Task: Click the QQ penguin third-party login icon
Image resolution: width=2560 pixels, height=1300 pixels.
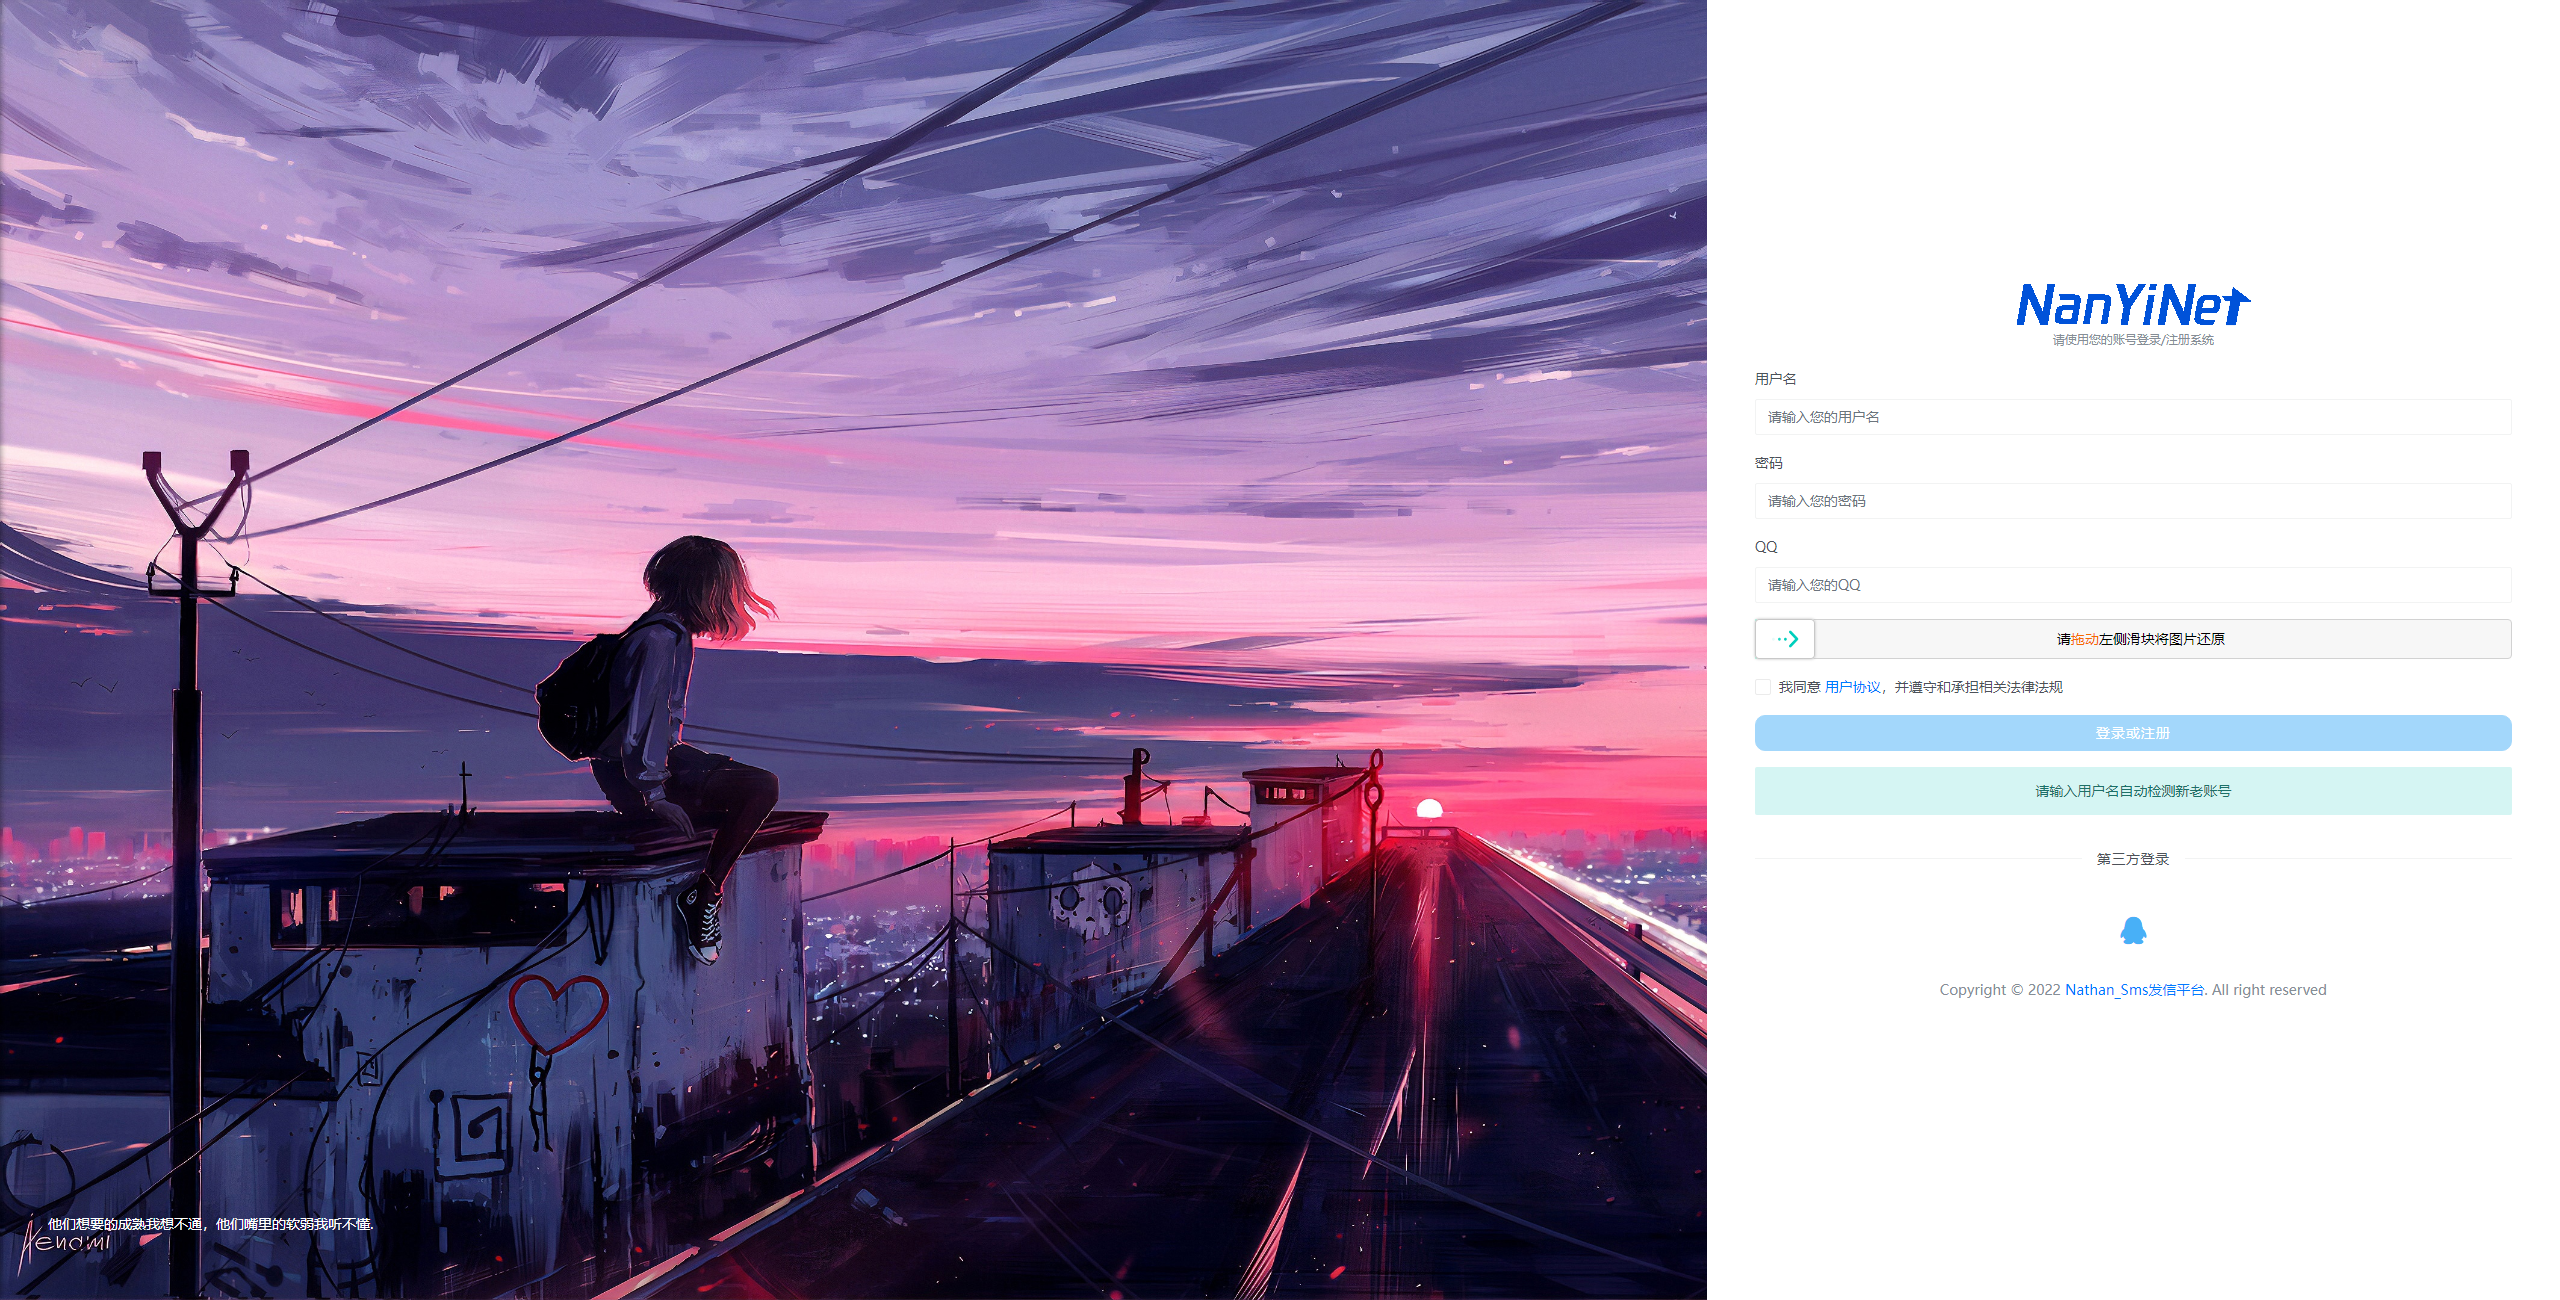Action: coord(2132,931)
